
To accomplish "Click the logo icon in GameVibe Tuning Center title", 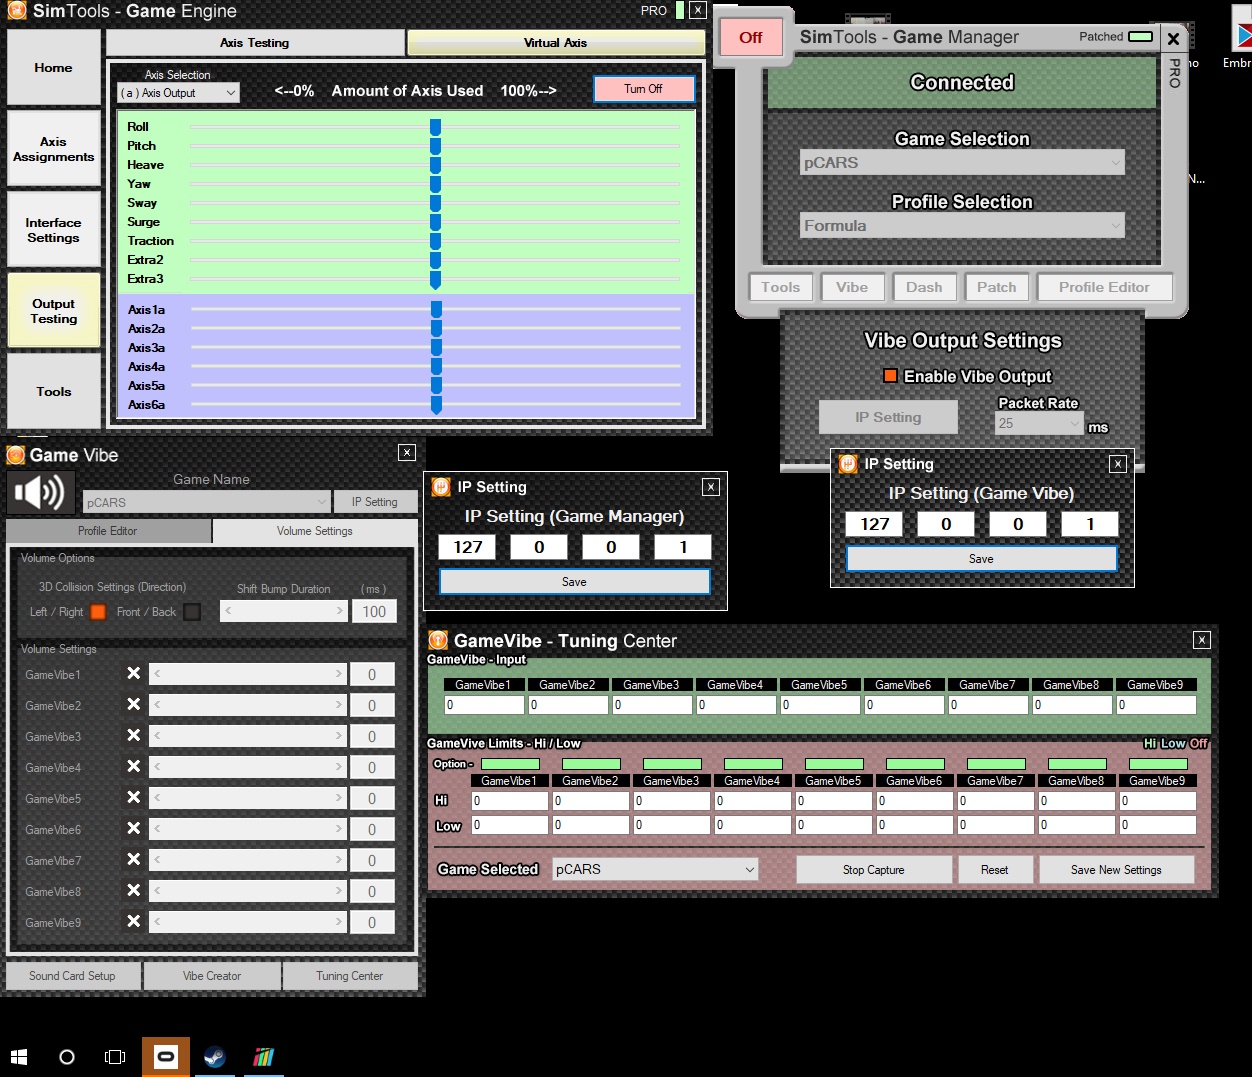I will (438, 640).
